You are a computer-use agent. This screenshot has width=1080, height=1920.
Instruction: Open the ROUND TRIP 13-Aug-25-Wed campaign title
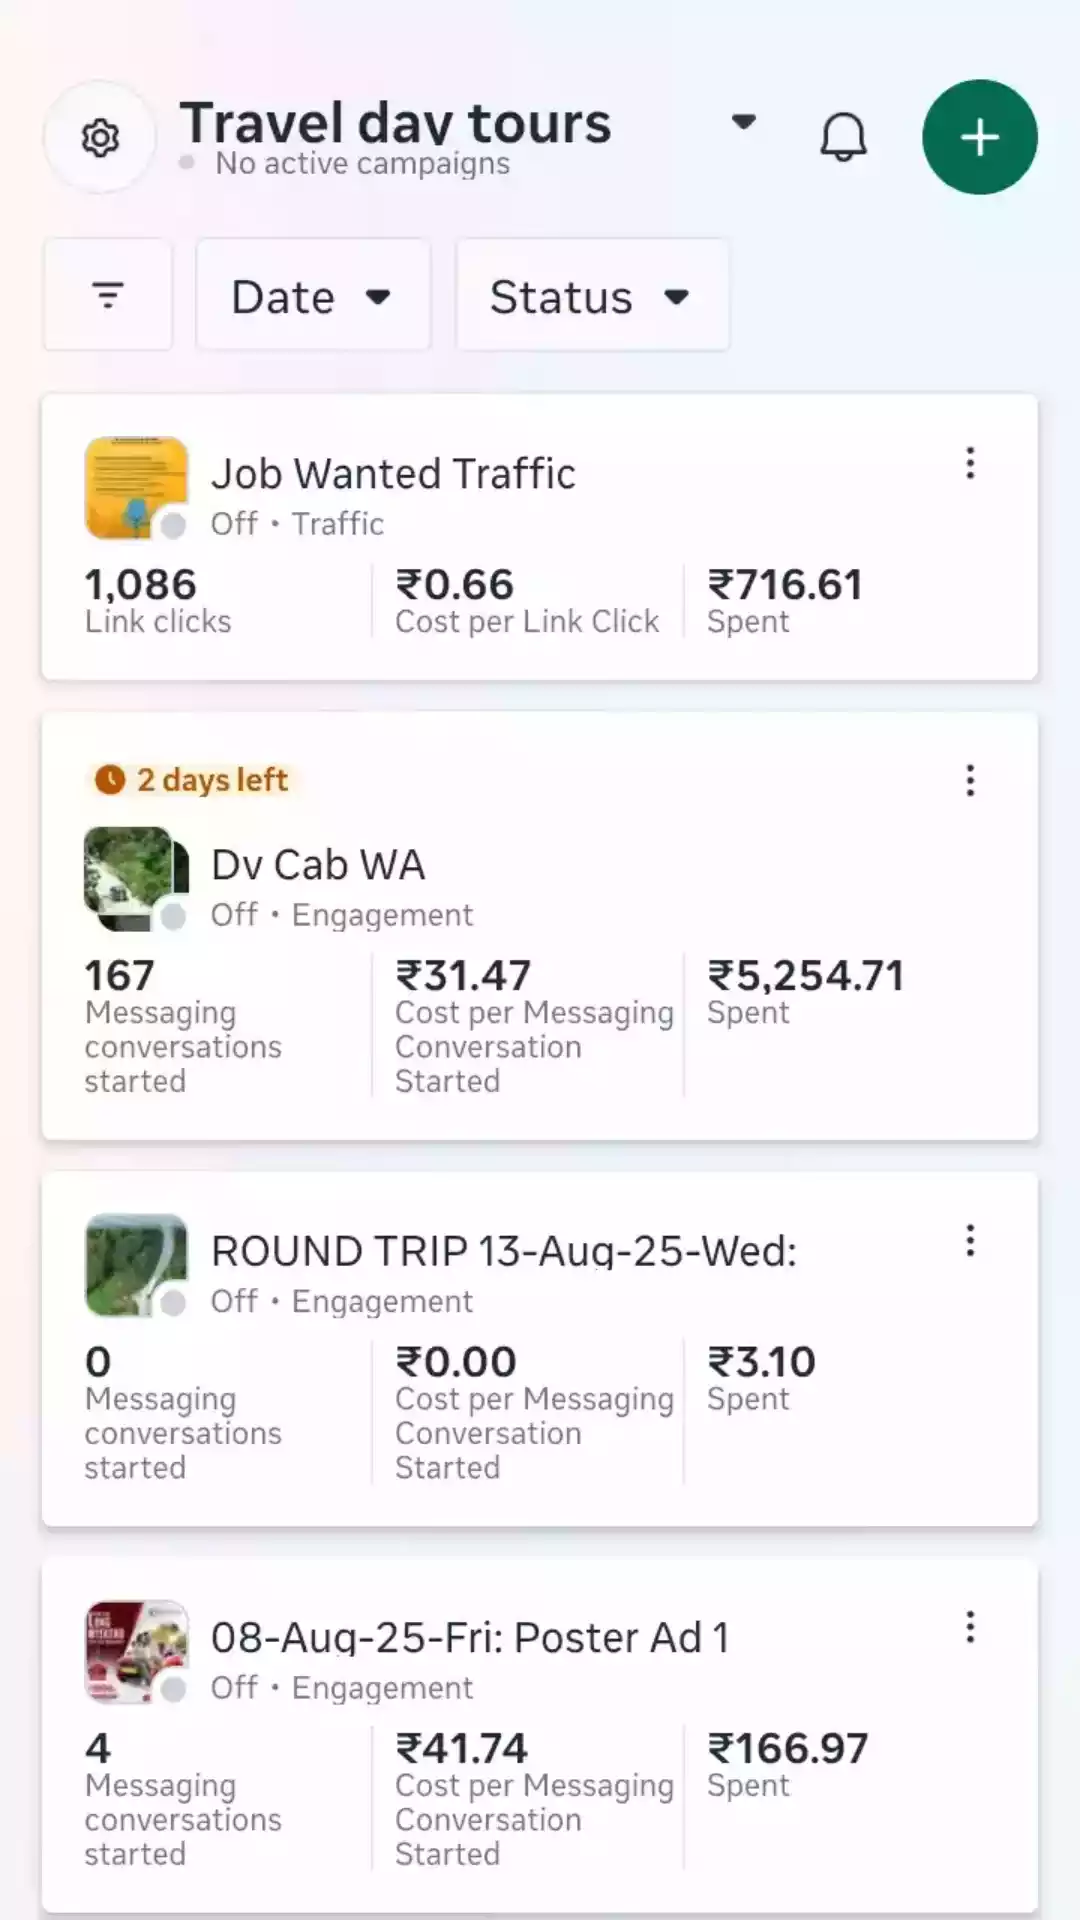pos(504,1251)
